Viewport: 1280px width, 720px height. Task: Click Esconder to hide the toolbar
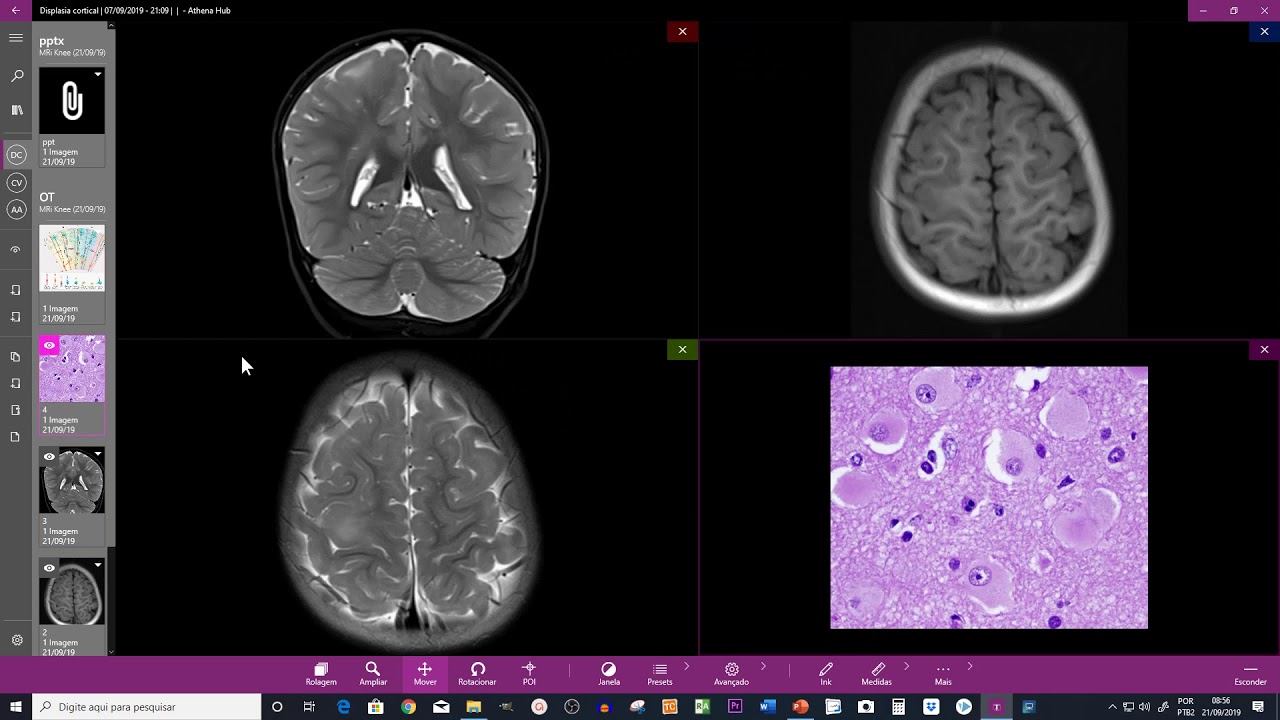(x=1250, y=674)
